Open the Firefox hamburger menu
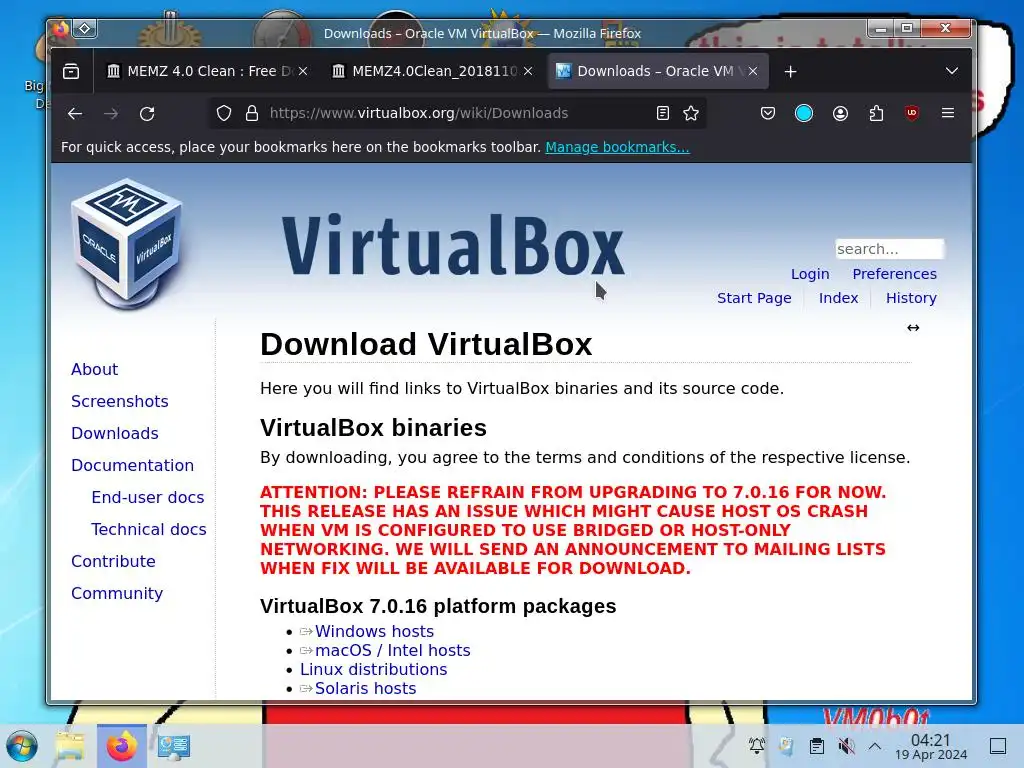The height and width of the screenshot is (768, 1024). tap(948, 114)
